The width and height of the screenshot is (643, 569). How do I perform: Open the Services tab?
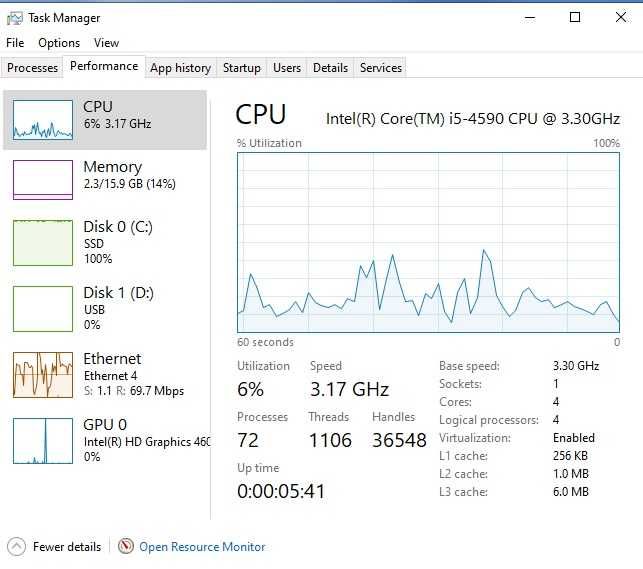(381, 68)
